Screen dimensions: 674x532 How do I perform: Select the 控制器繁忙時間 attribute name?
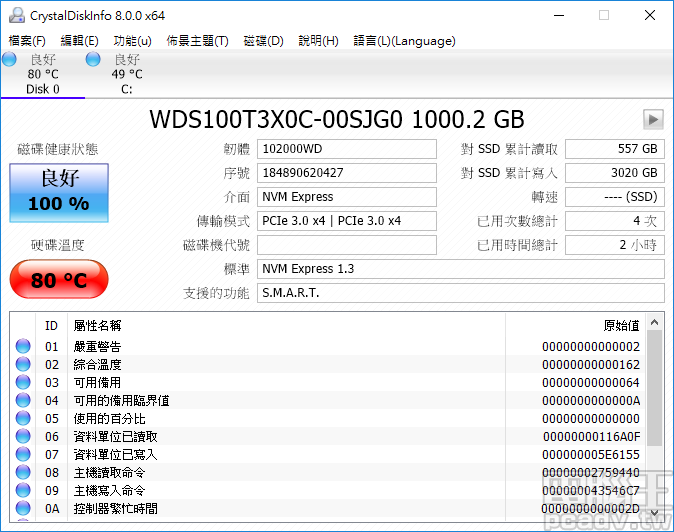click(116, 508)
